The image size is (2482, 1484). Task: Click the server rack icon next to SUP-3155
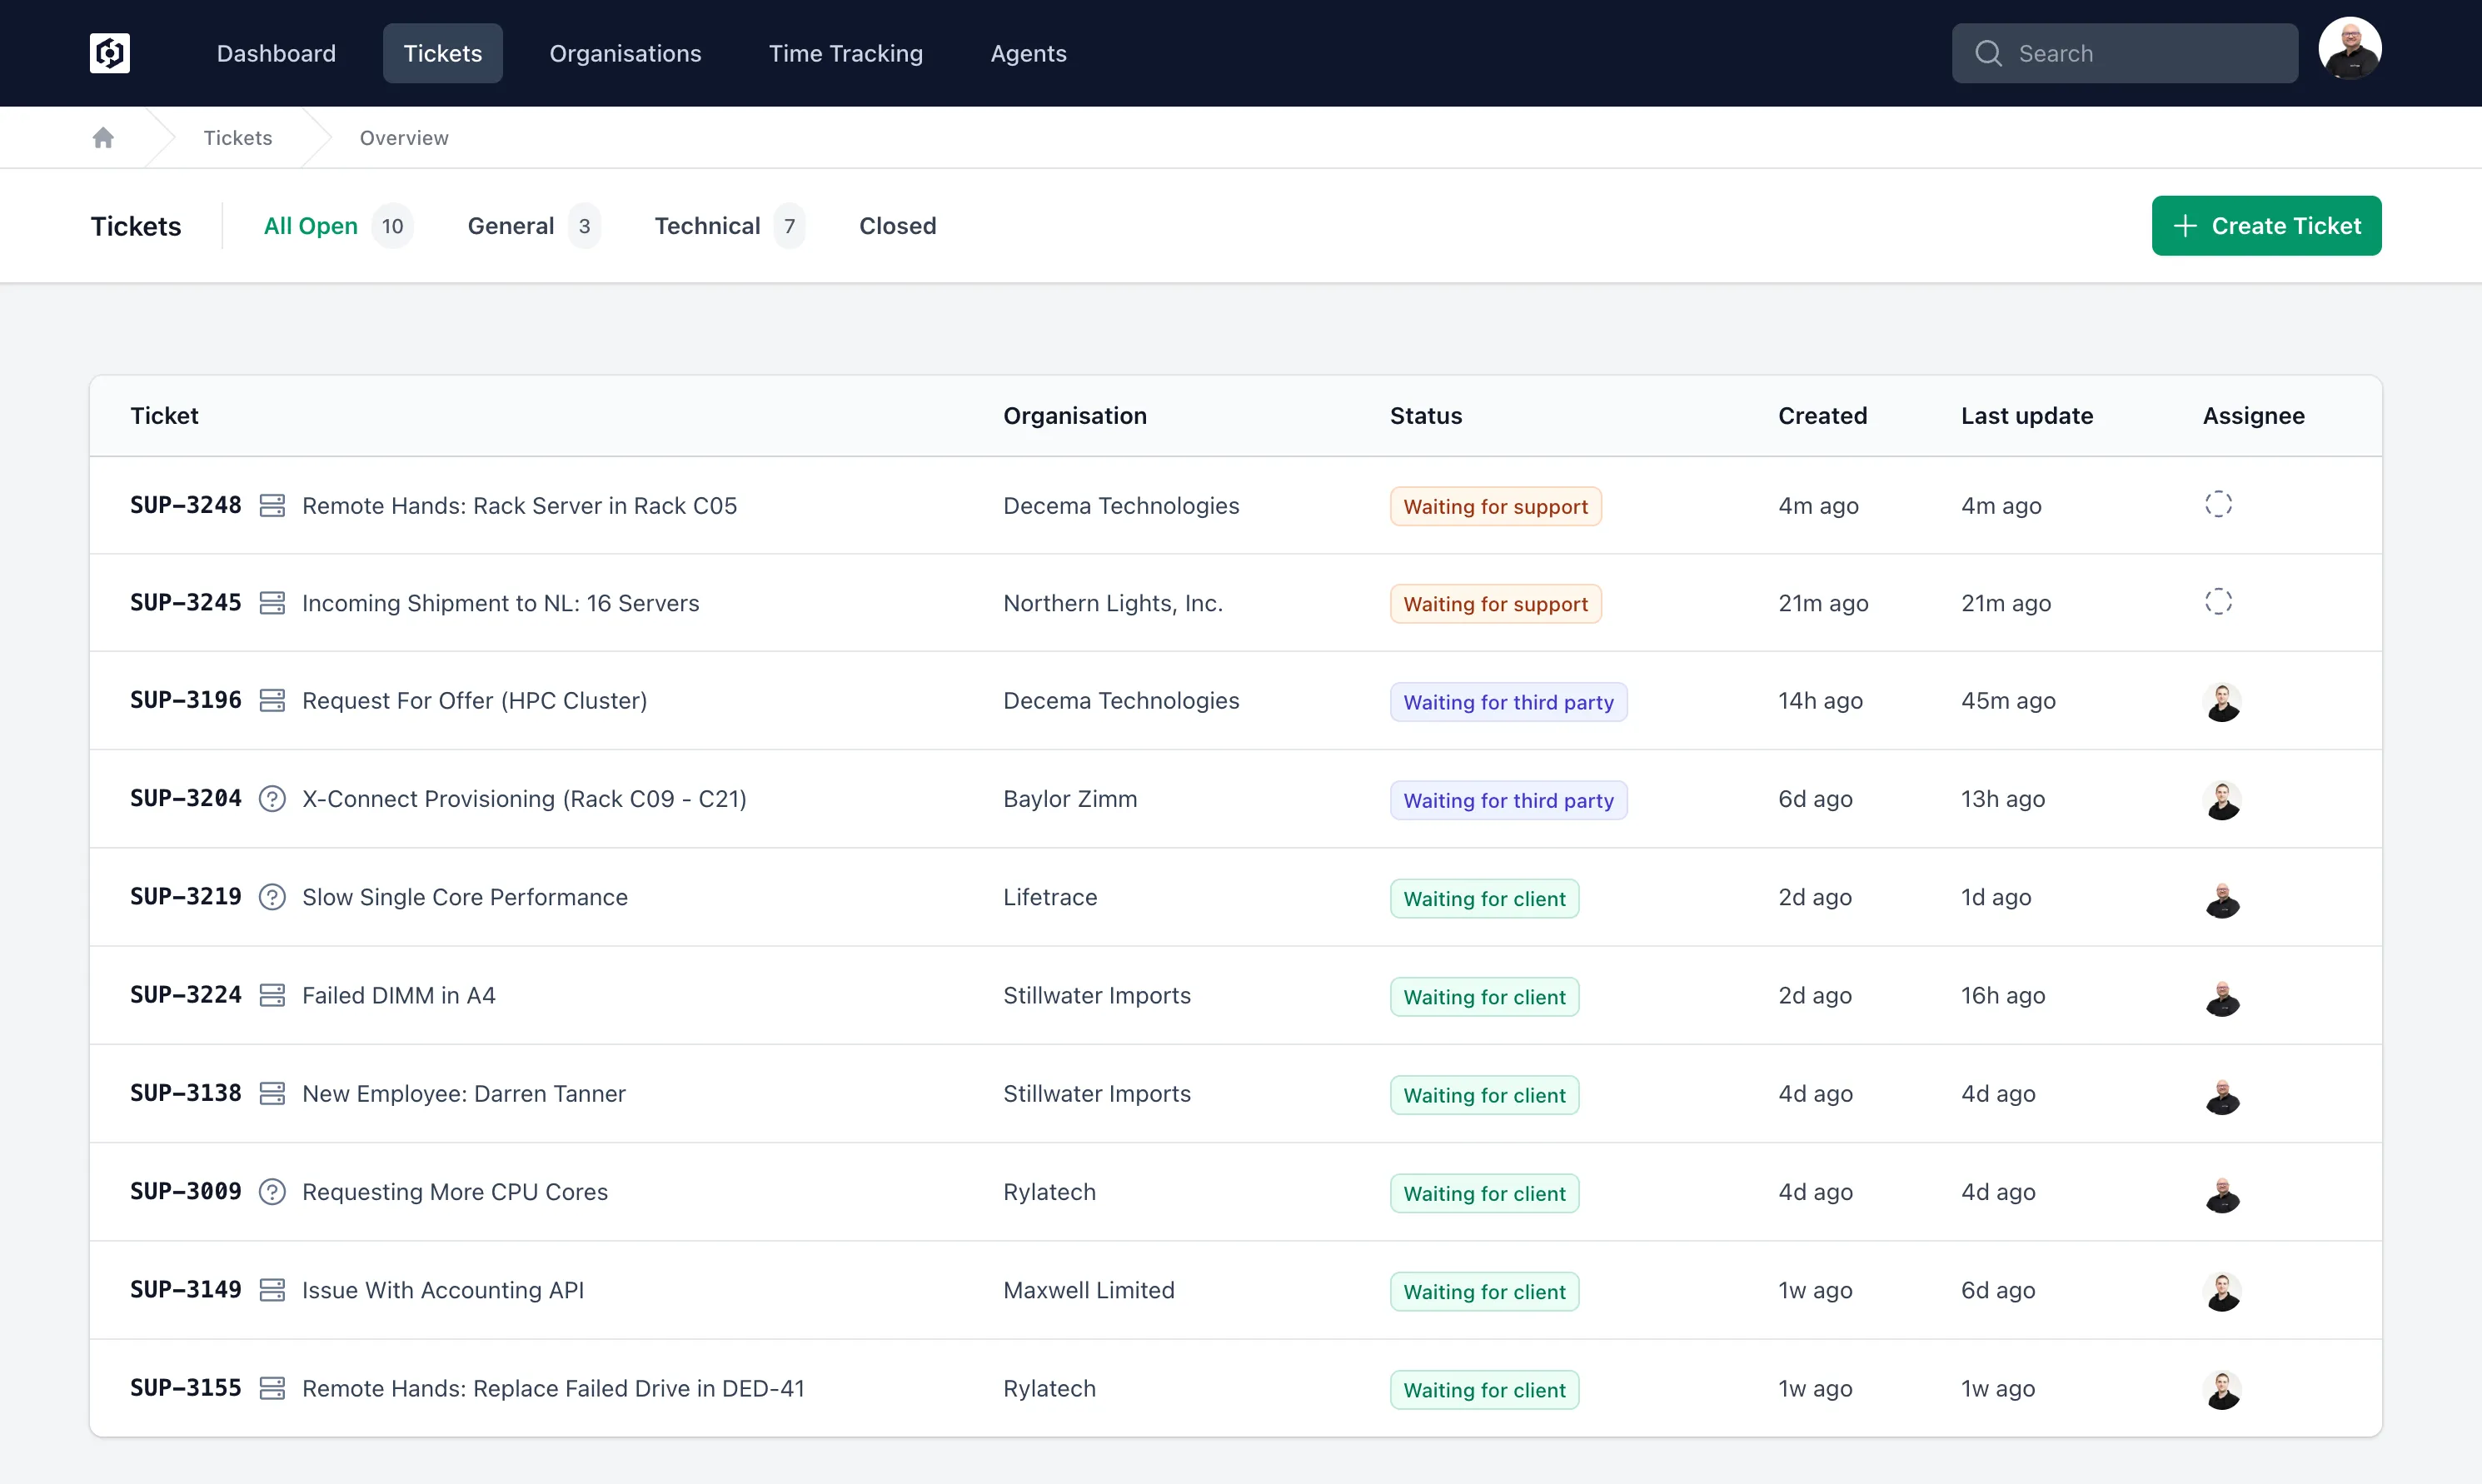point(274,1388)
